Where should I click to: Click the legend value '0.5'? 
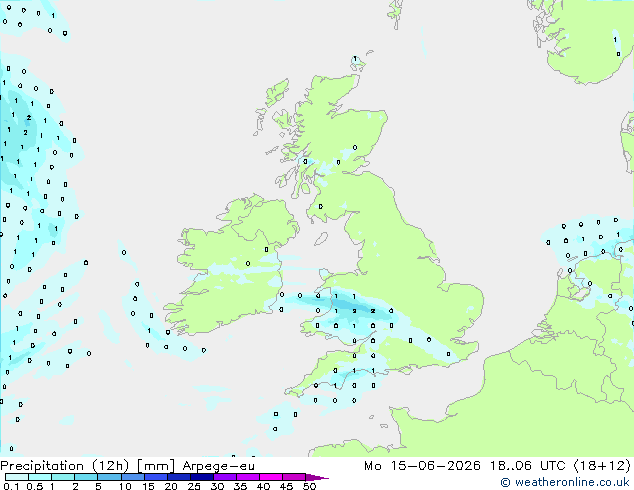pos(35,486)
